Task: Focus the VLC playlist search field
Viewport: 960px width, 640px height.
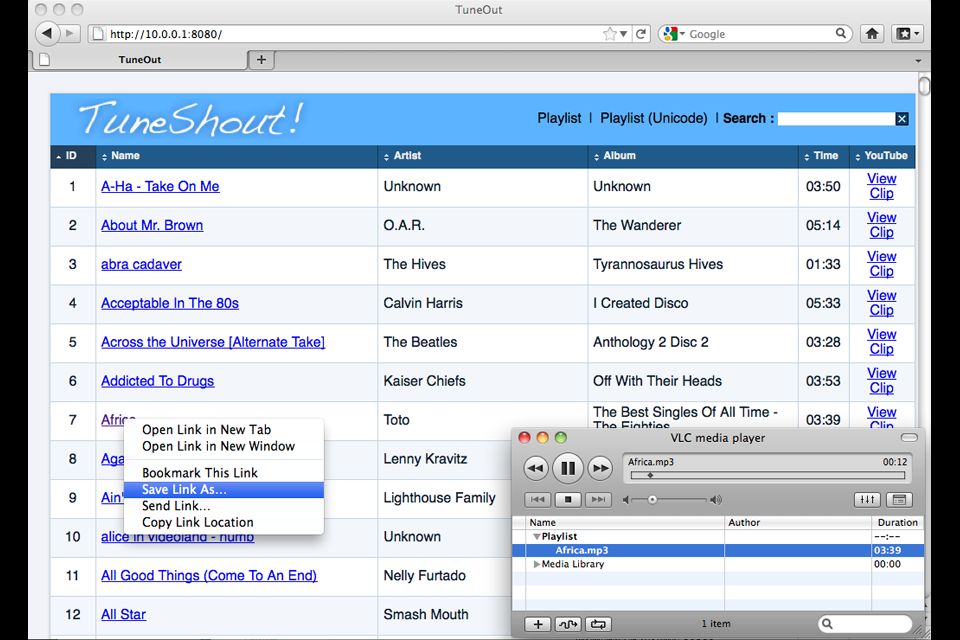Action: 865,624
